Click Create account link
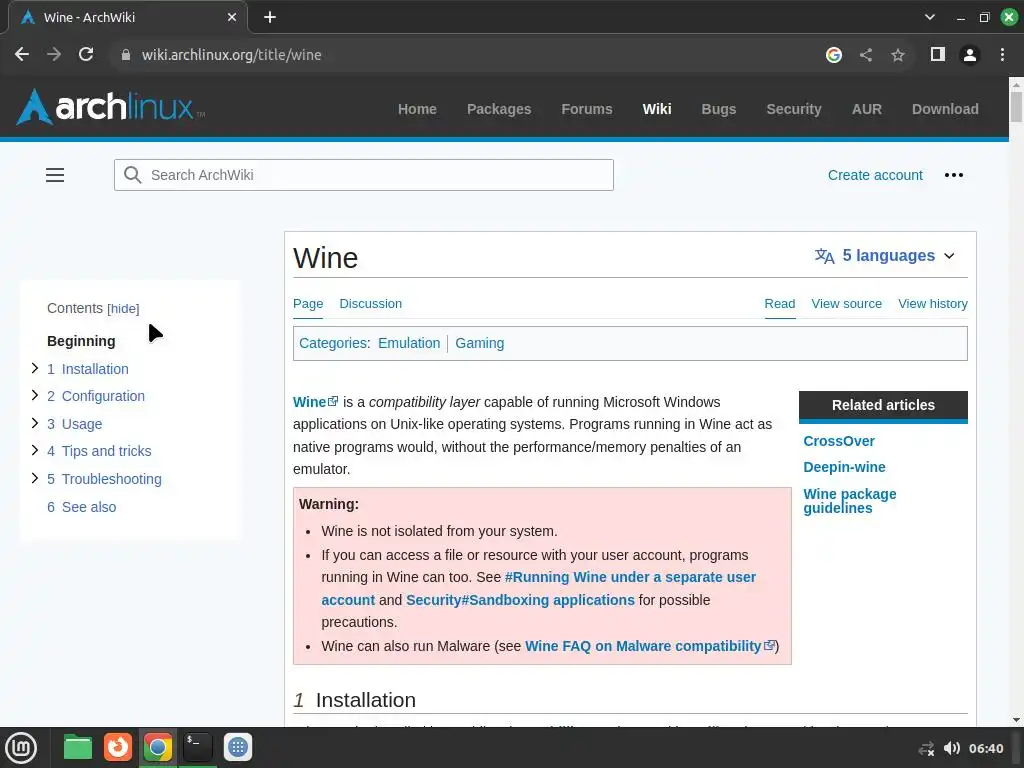Screen dimensions: 1024x768 click(875, 175)
